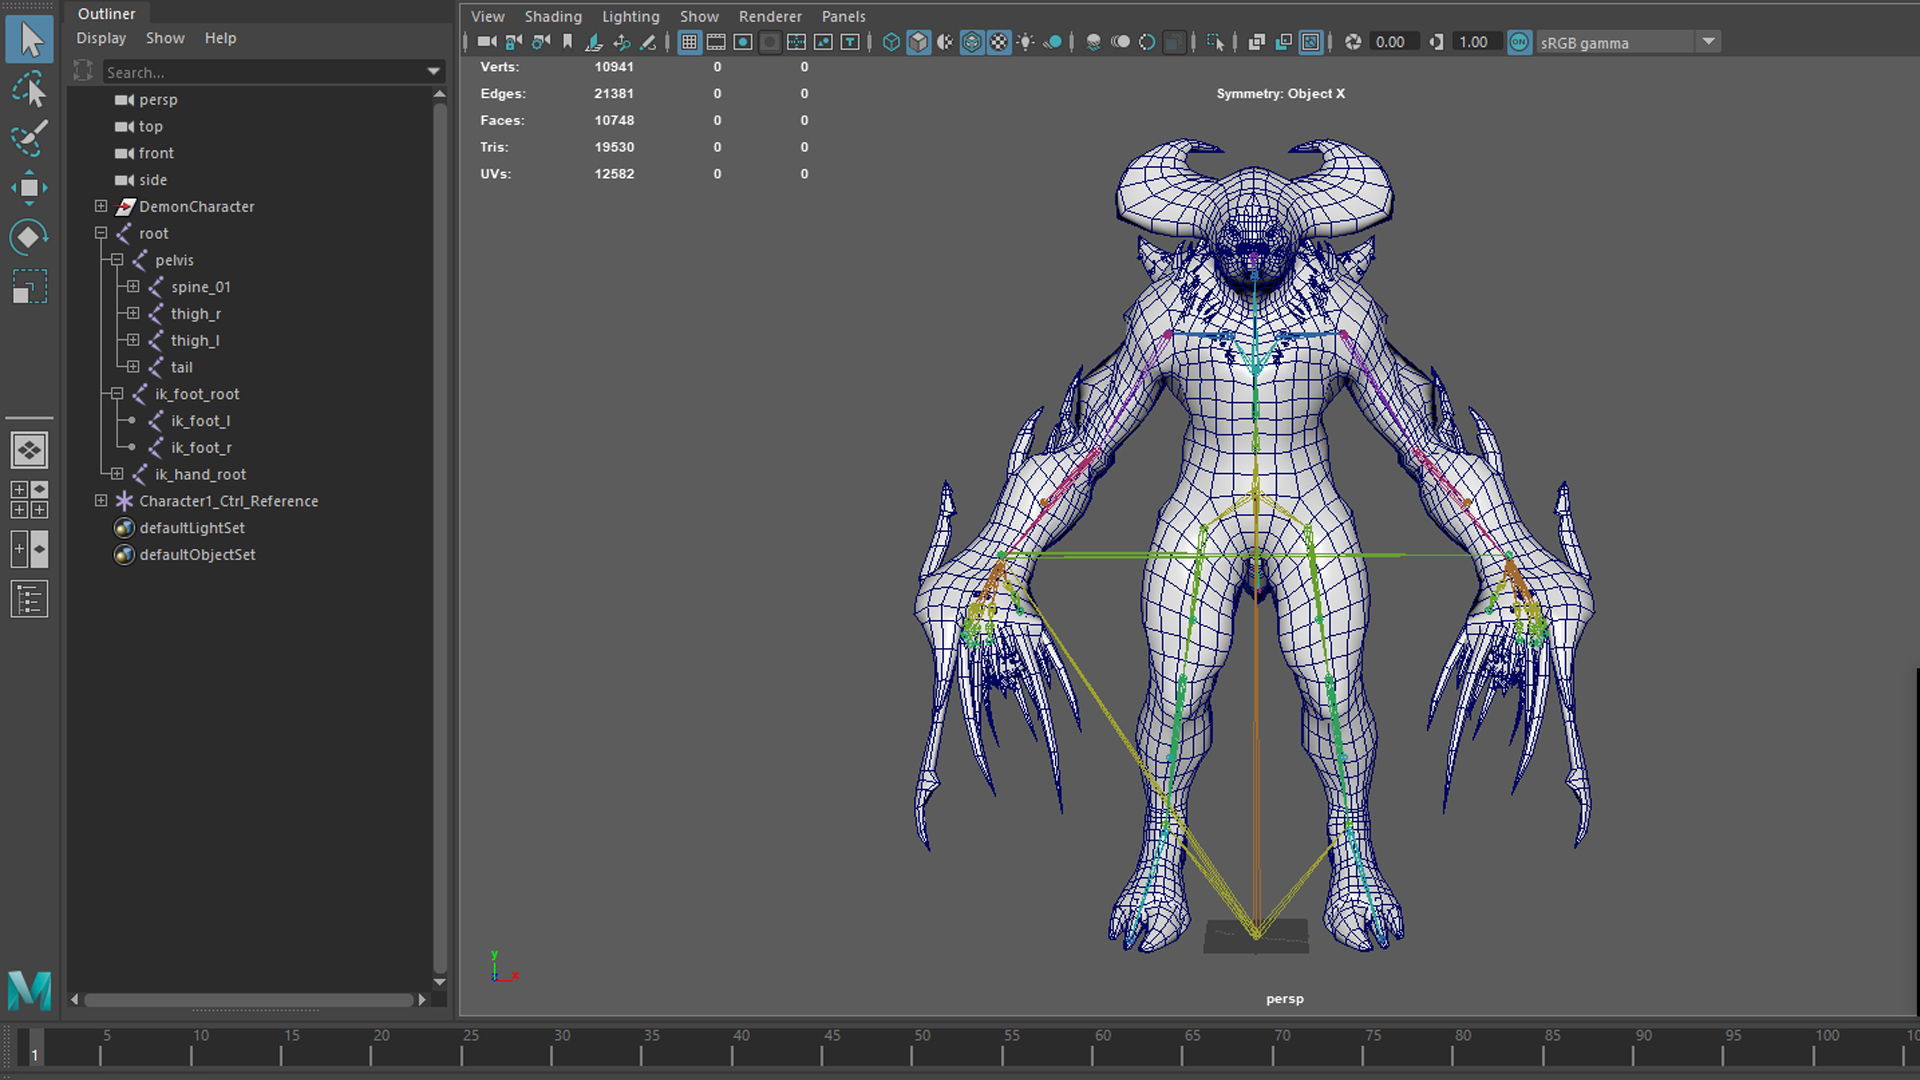
Task: Collapse the root joint node
Action: pyautogui.click(x=101, y=233)
